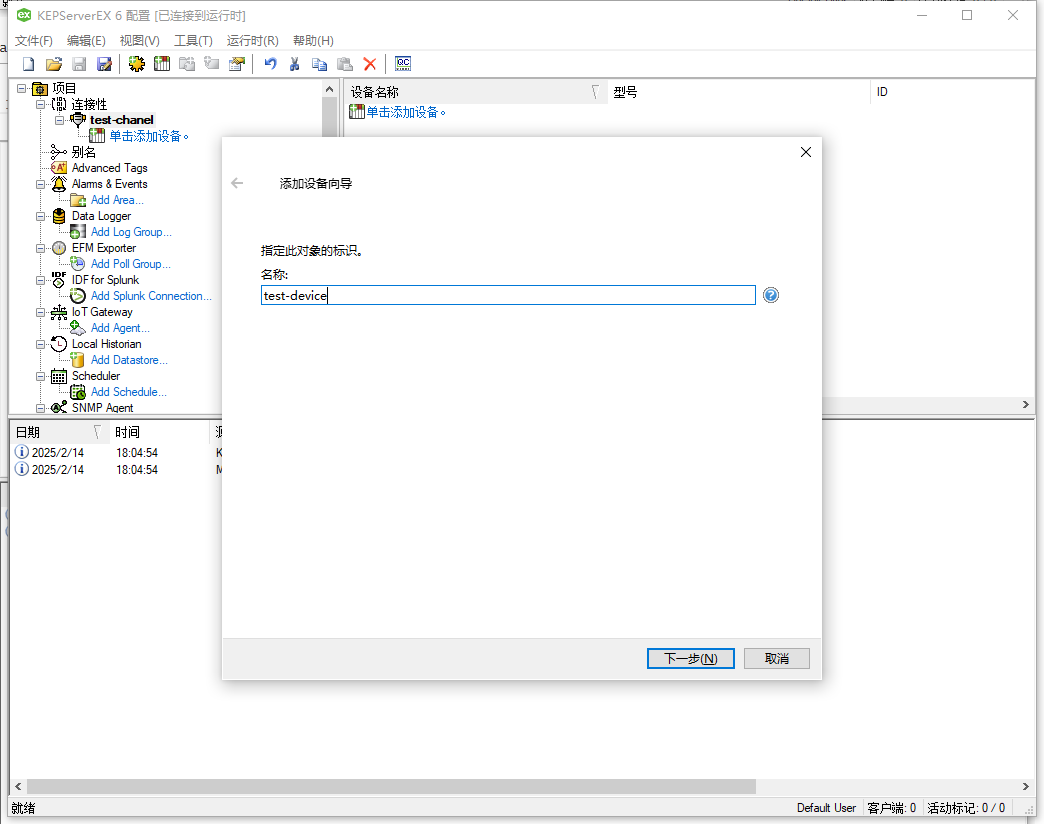Click the Data Logger database icon
The width and height of the screenshot is (1044, 824).
pyautogui.click(x=59, y=216)
